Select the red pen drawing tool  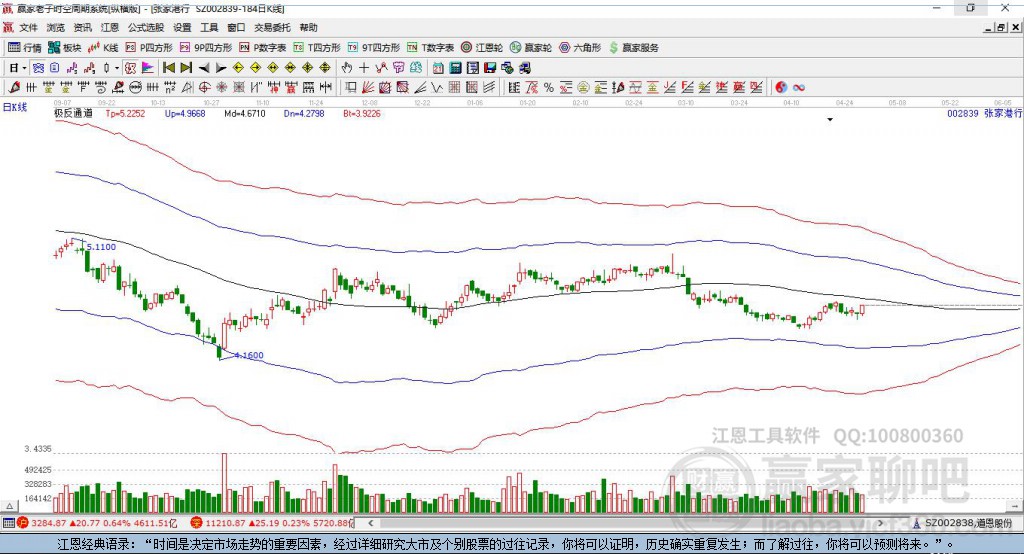click(14, 87)
